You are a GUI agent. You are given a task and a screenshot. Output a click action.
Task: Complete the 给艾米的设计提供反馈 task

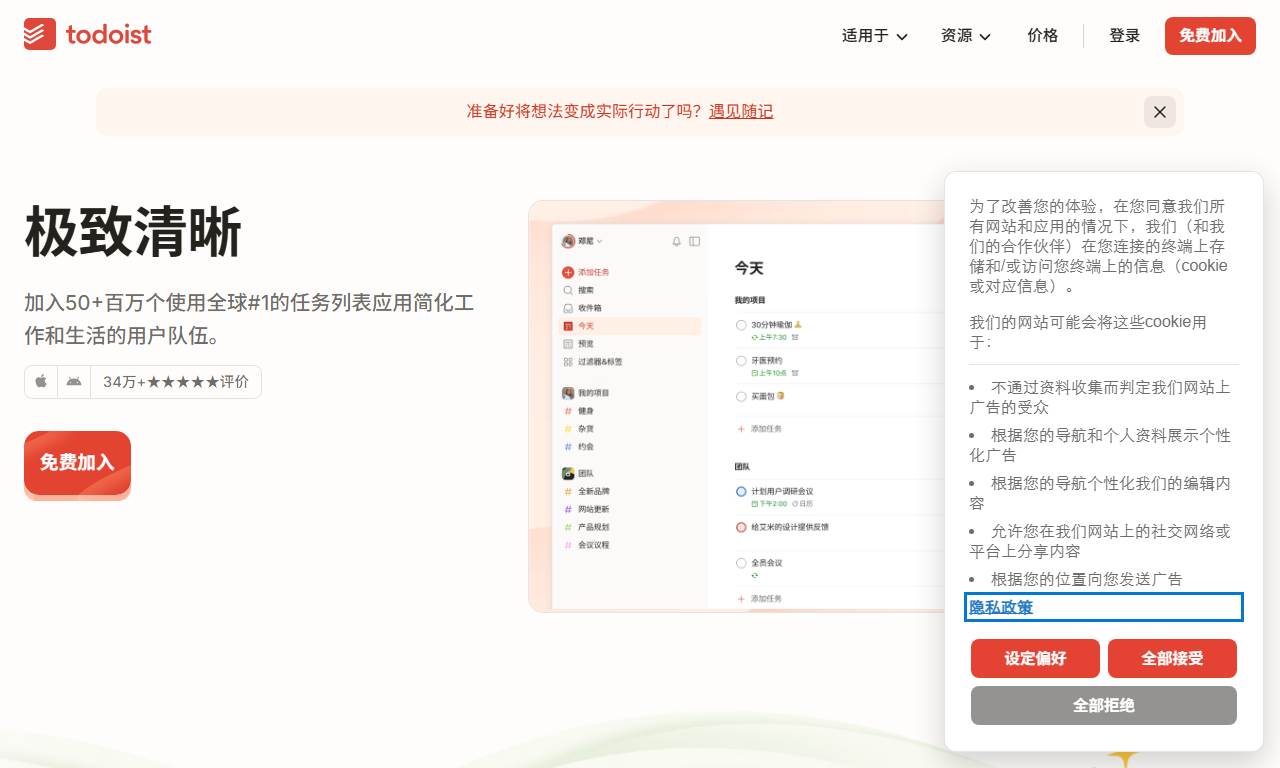(x=741, y=527)
